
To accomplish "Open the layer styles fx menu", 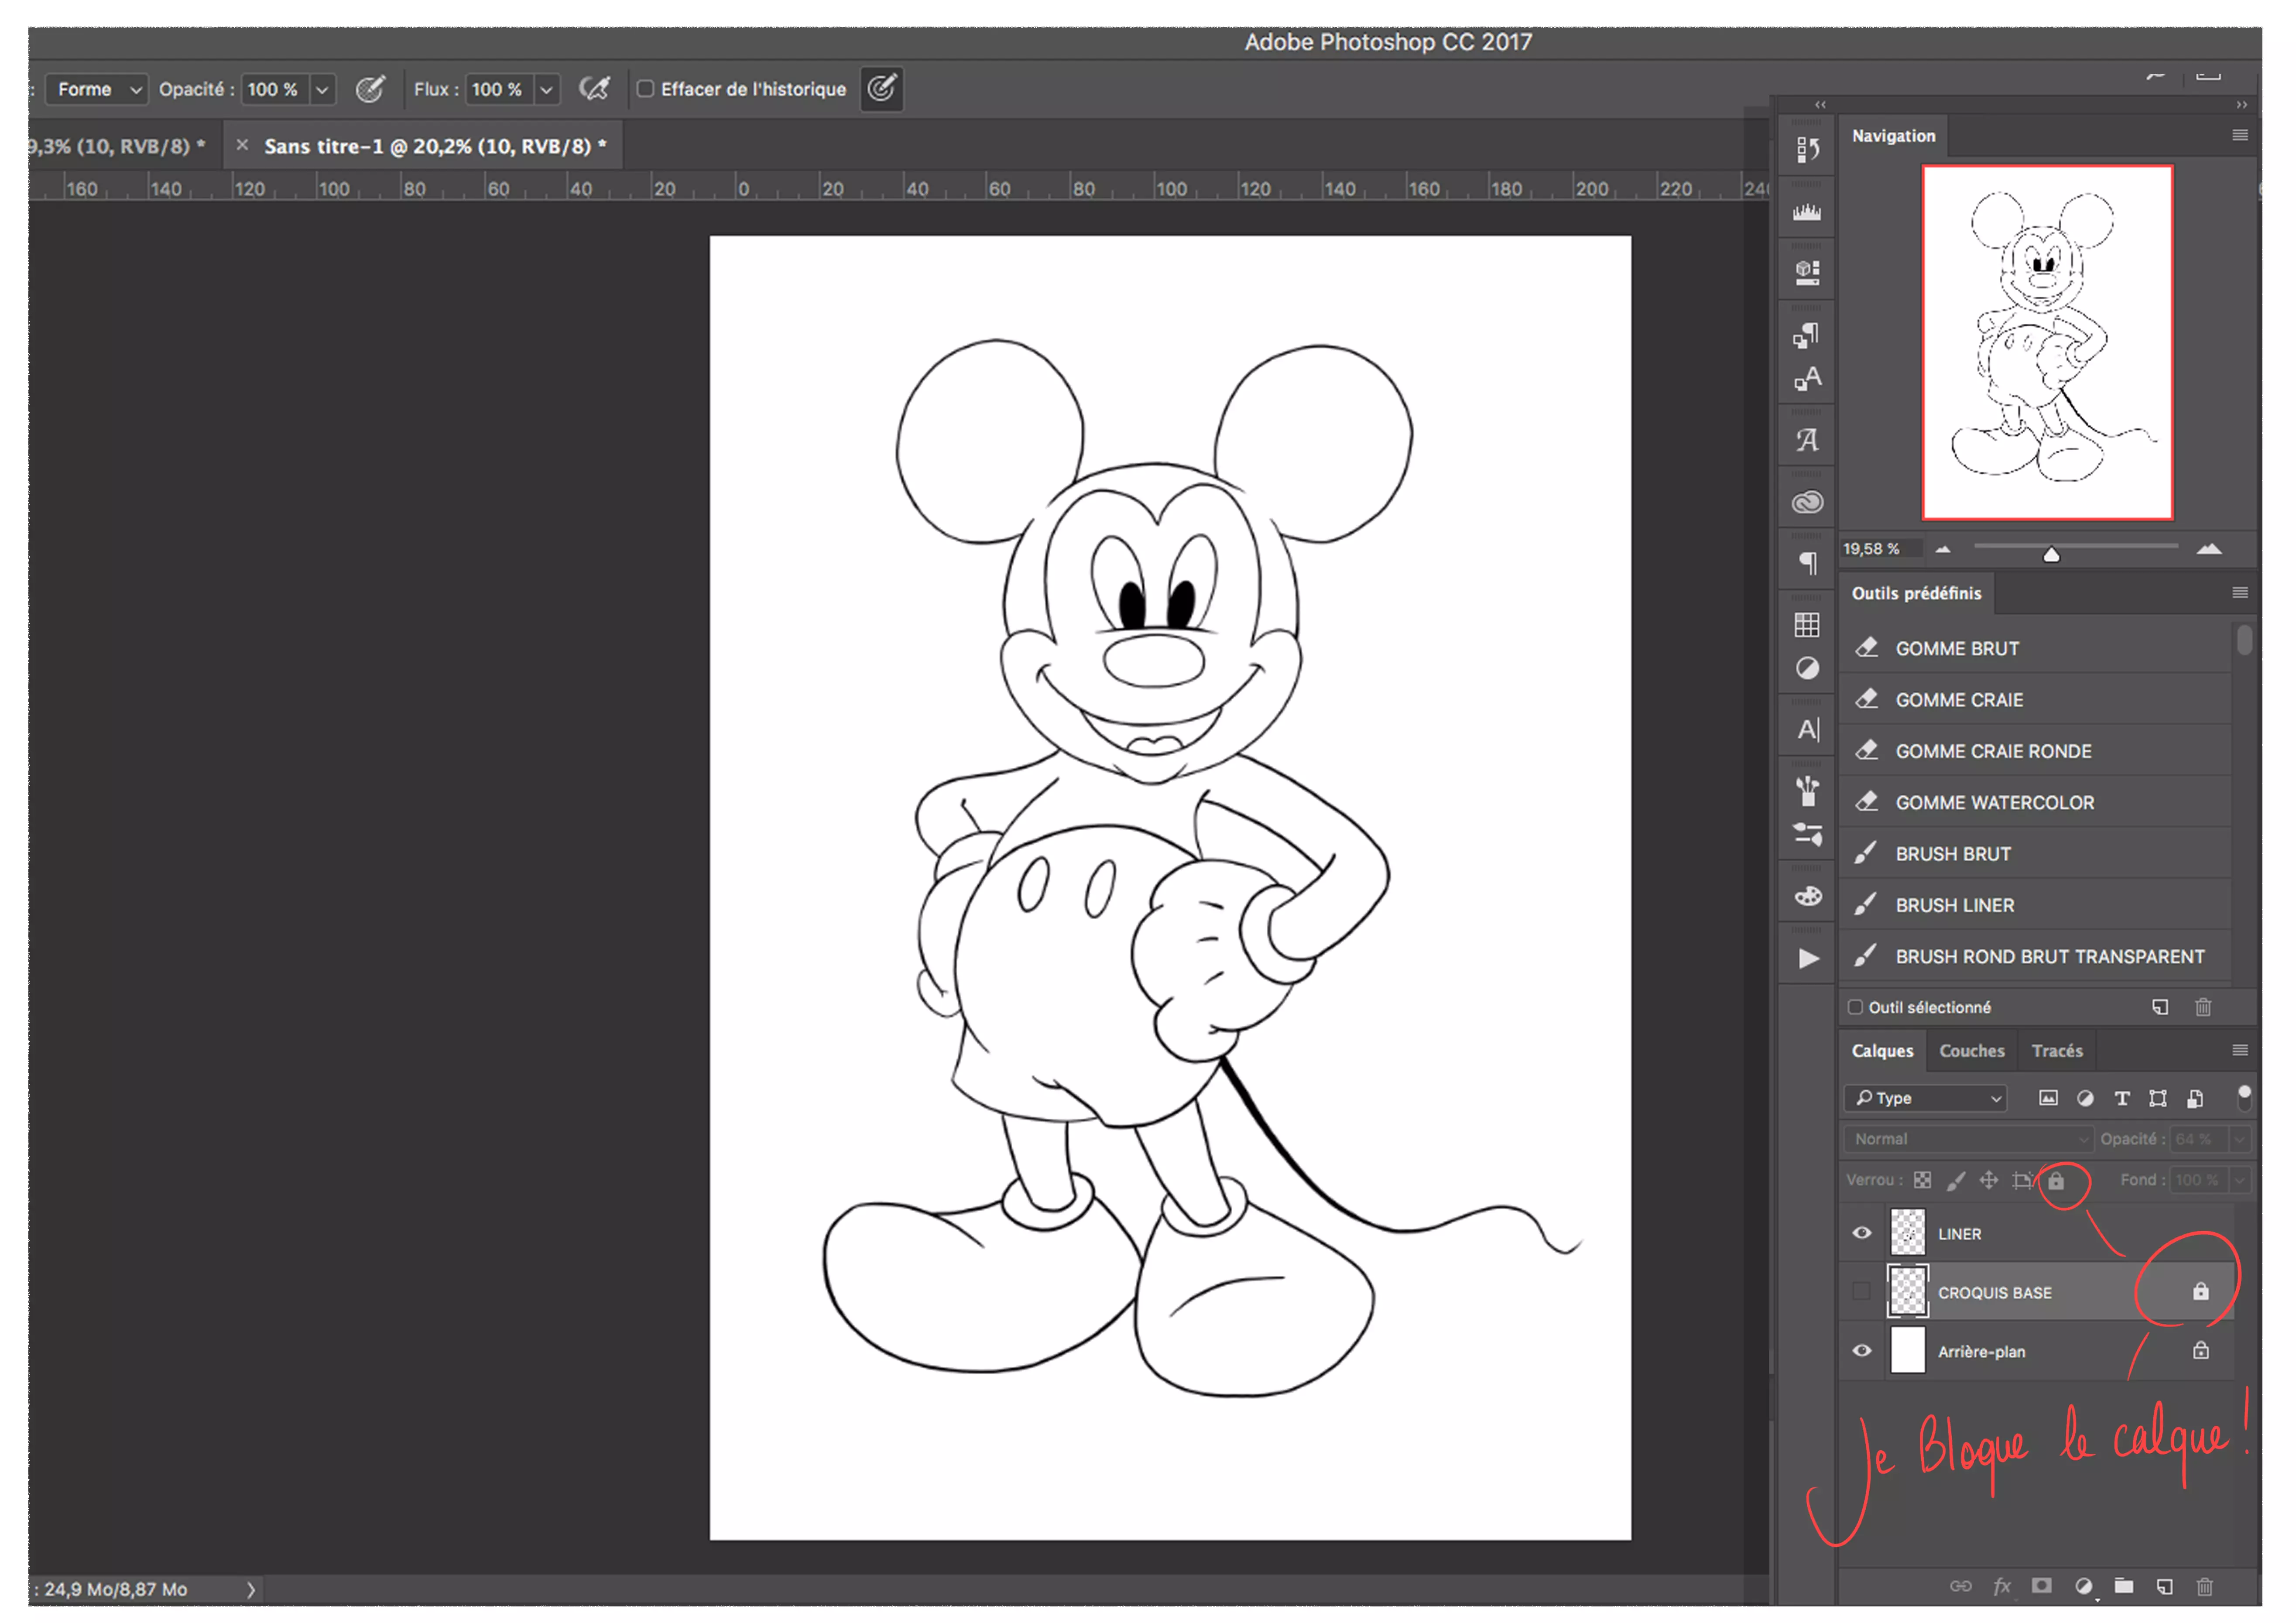I will click(x=2002, y=1586).
